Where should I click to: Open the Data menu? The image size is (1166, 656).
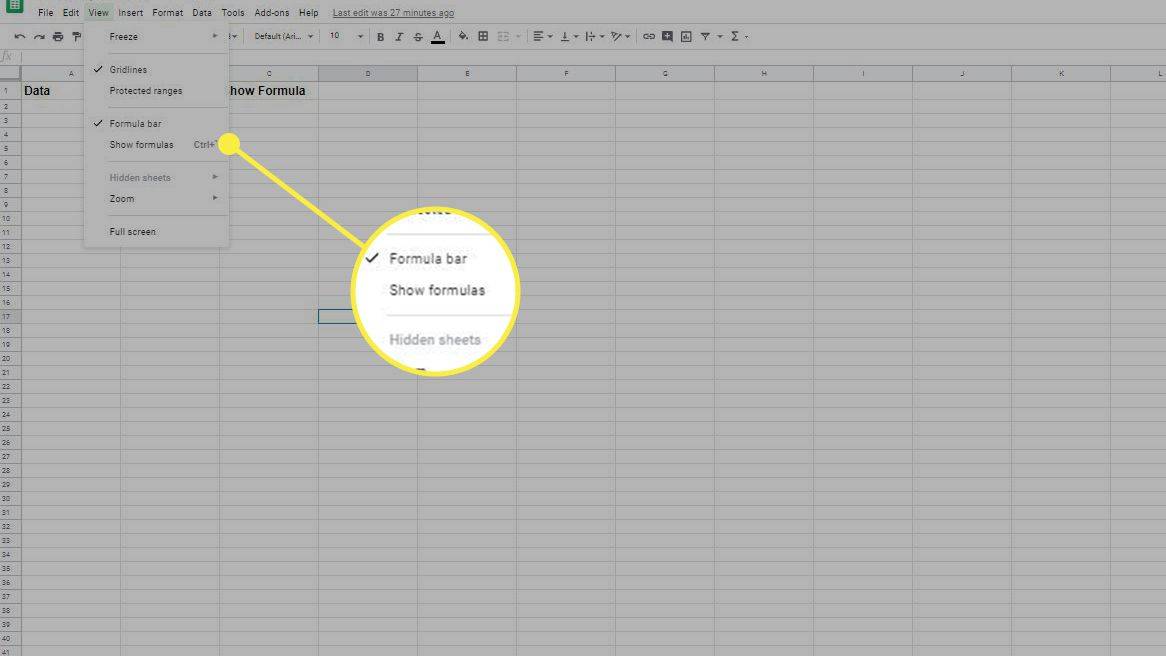click(x=201, y=12)
